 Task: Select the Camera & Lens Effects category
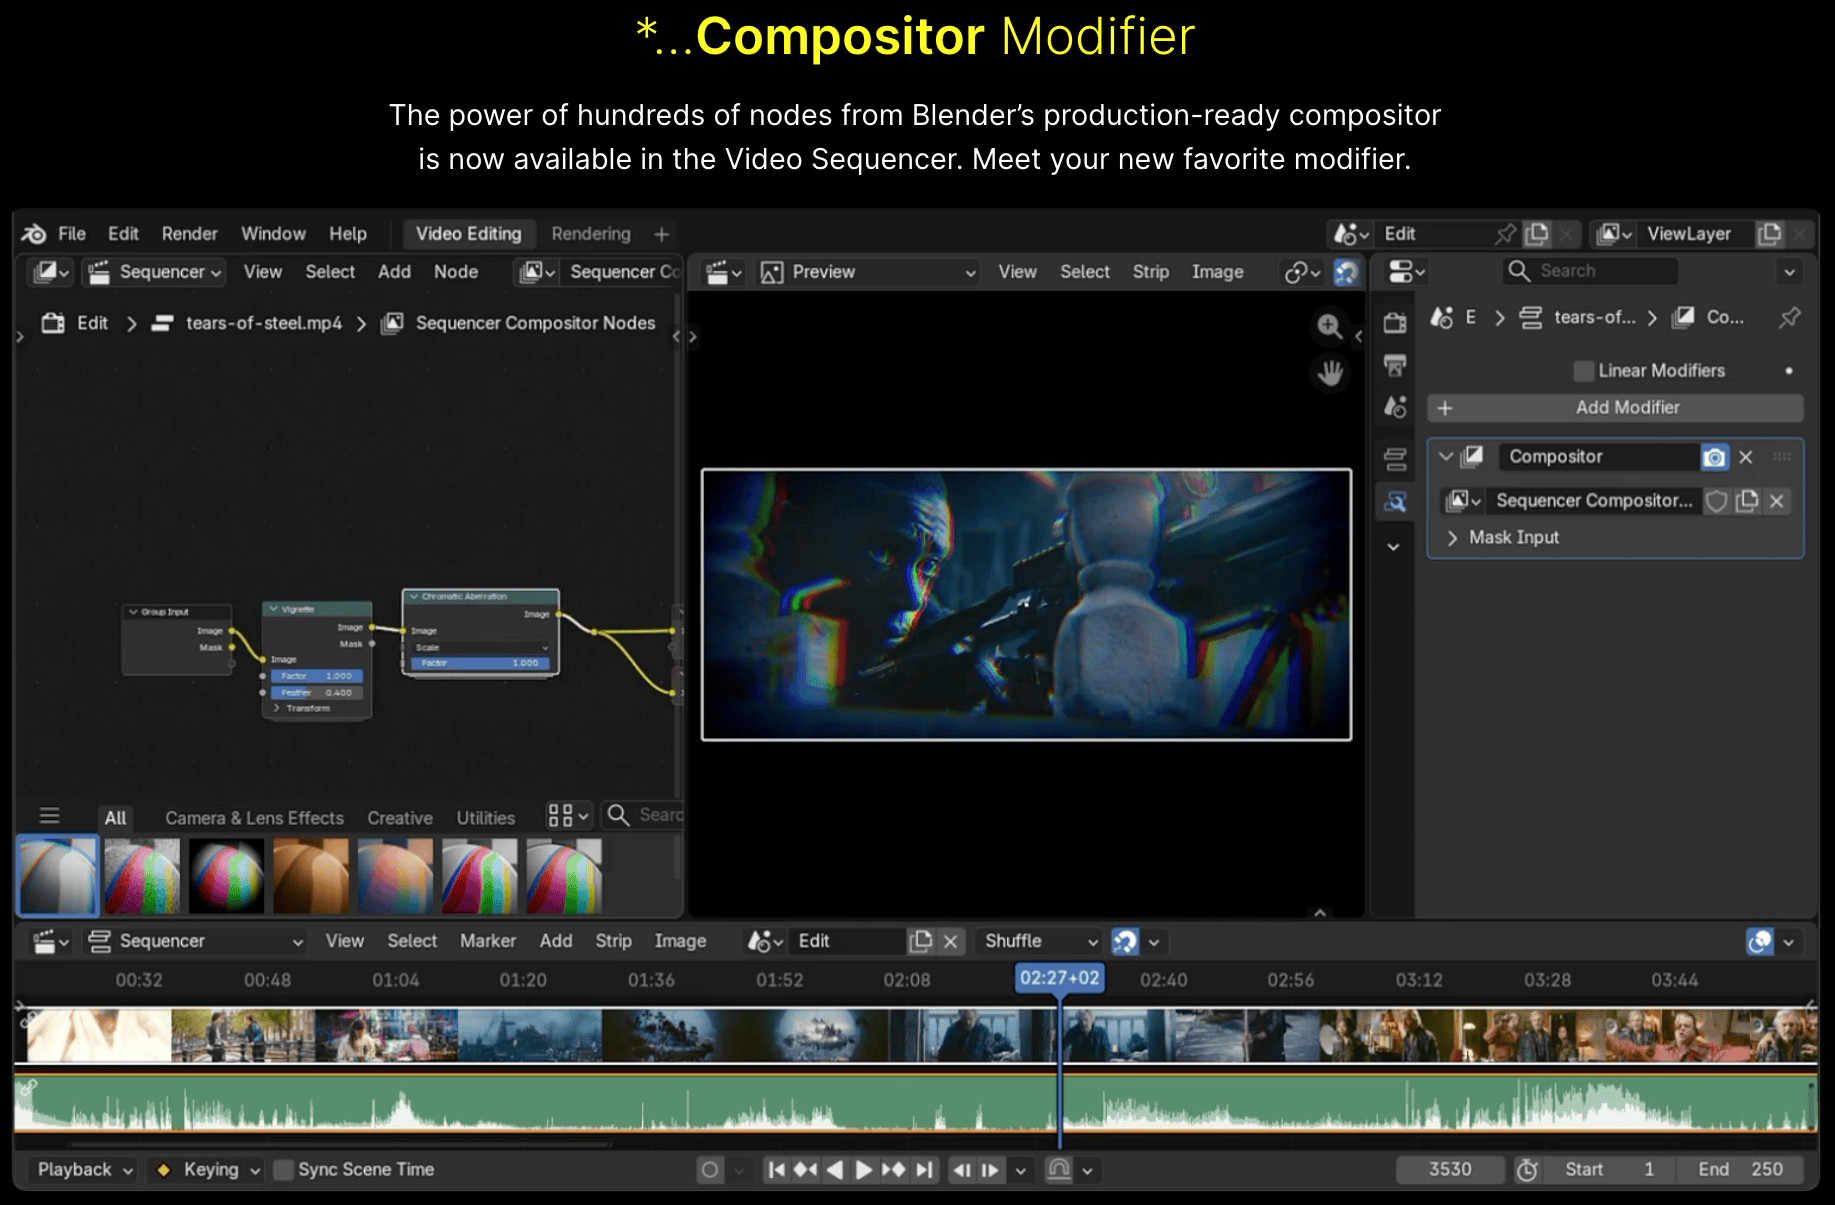coord(254,818)
